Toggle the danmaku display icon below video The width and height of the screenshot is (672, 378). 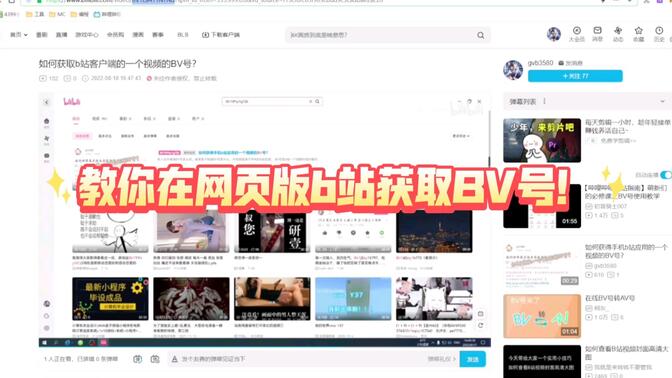click(137, 359)
